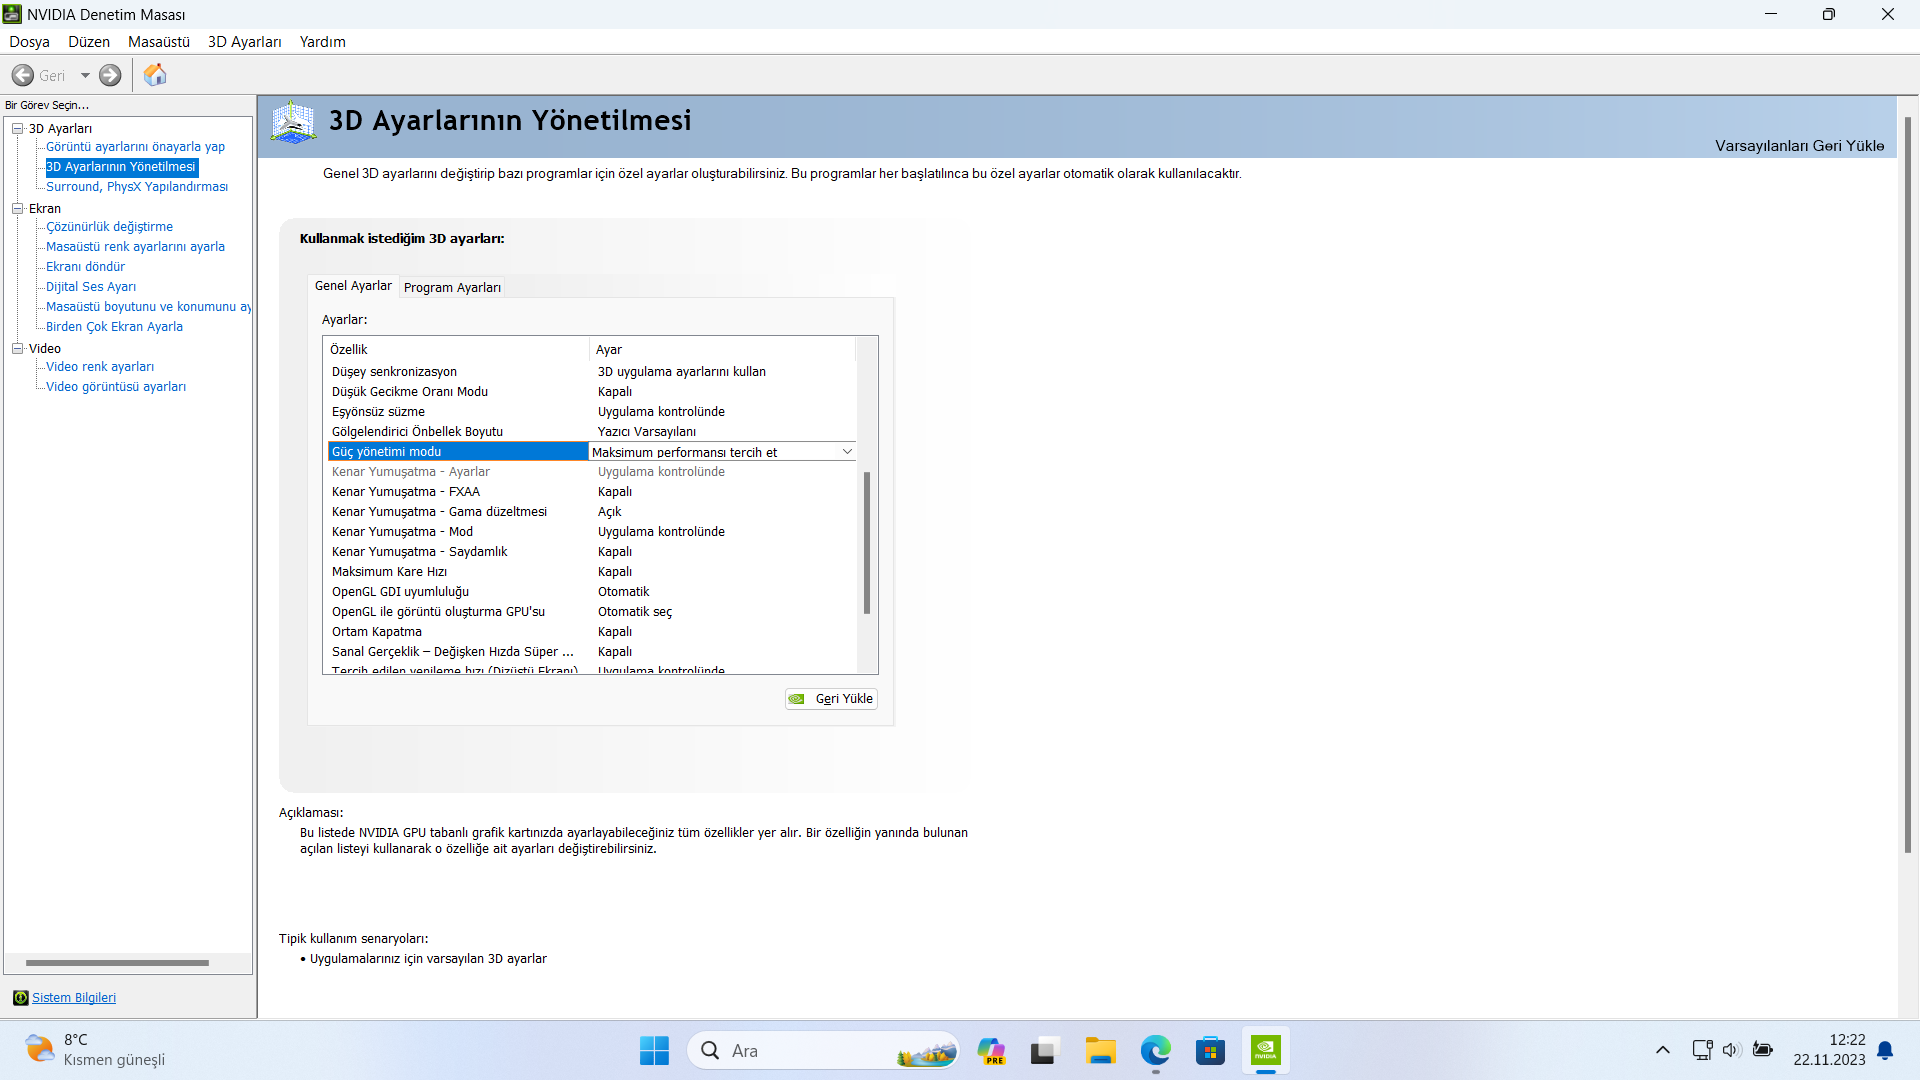This screenshot has width=1920, height=1080.
Task: Open Güç yönetimi modu dropdown
Action: [x=847, y=452]
